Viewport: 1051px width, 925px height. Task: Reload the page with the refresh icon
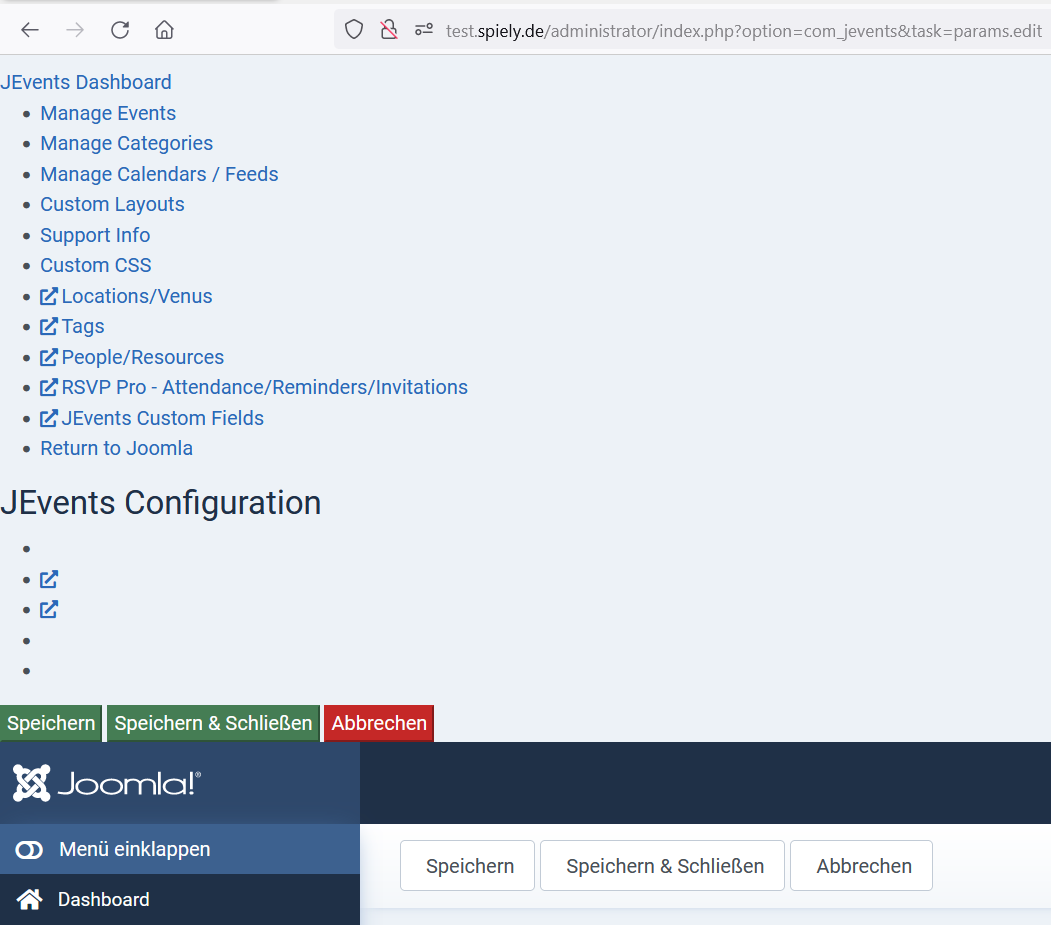(x=120, y=30)
